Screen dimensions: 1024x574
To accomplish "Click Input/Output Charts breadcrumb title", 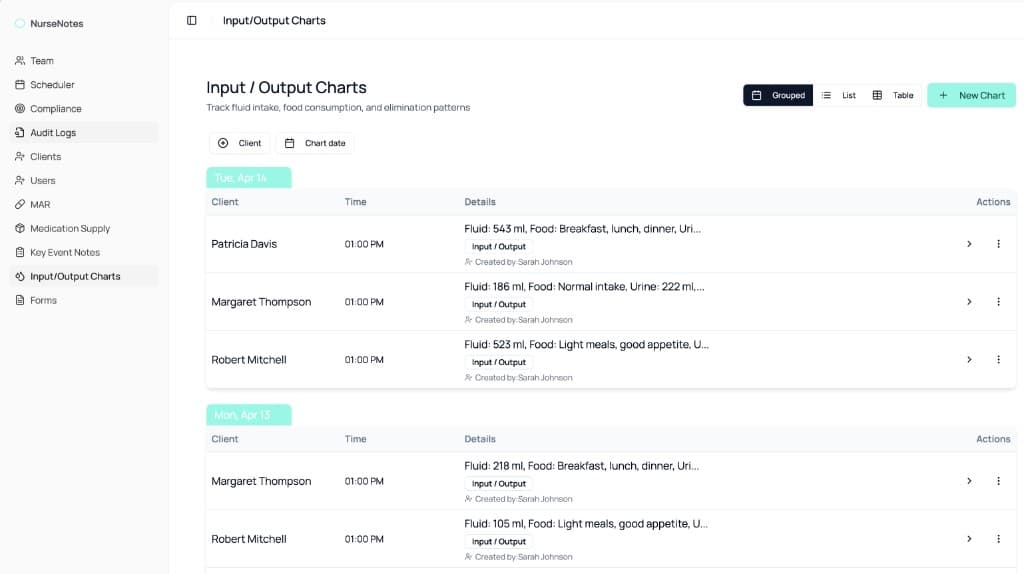I will [274, 20].
